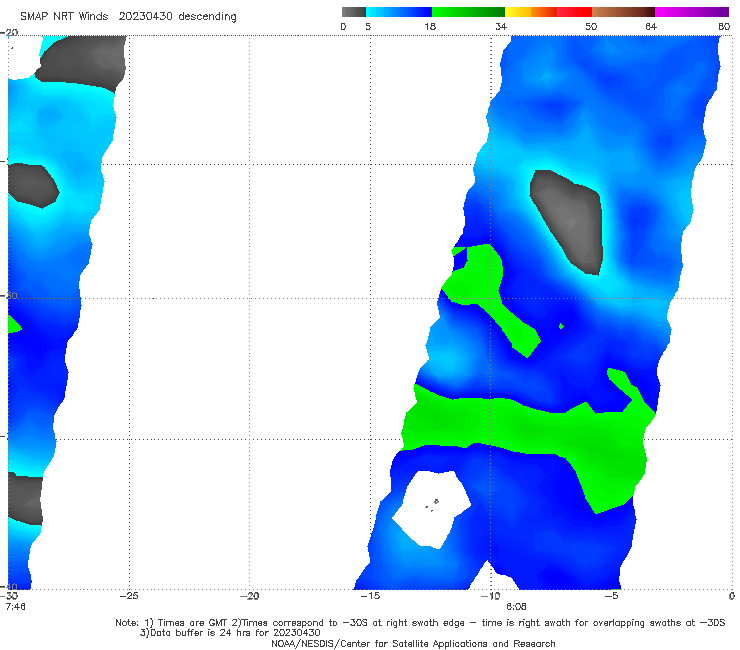This screenshot has width=740, height=650.
Task: Click the yellow segment of the color bar
Action: [518, 12]
